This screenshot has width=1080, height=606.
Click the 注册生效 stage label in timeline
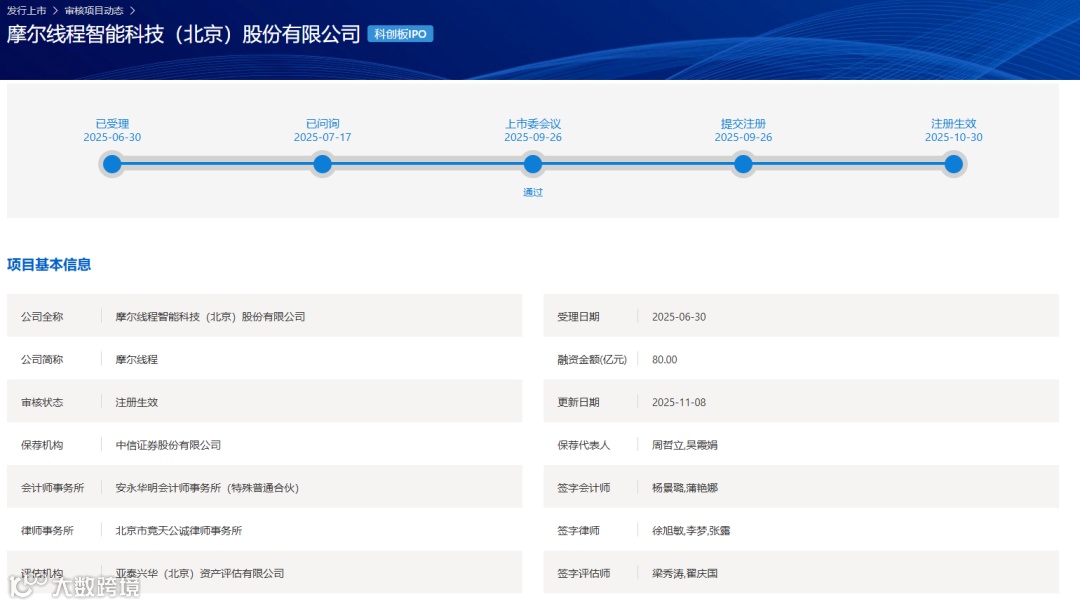pos(953,123)
